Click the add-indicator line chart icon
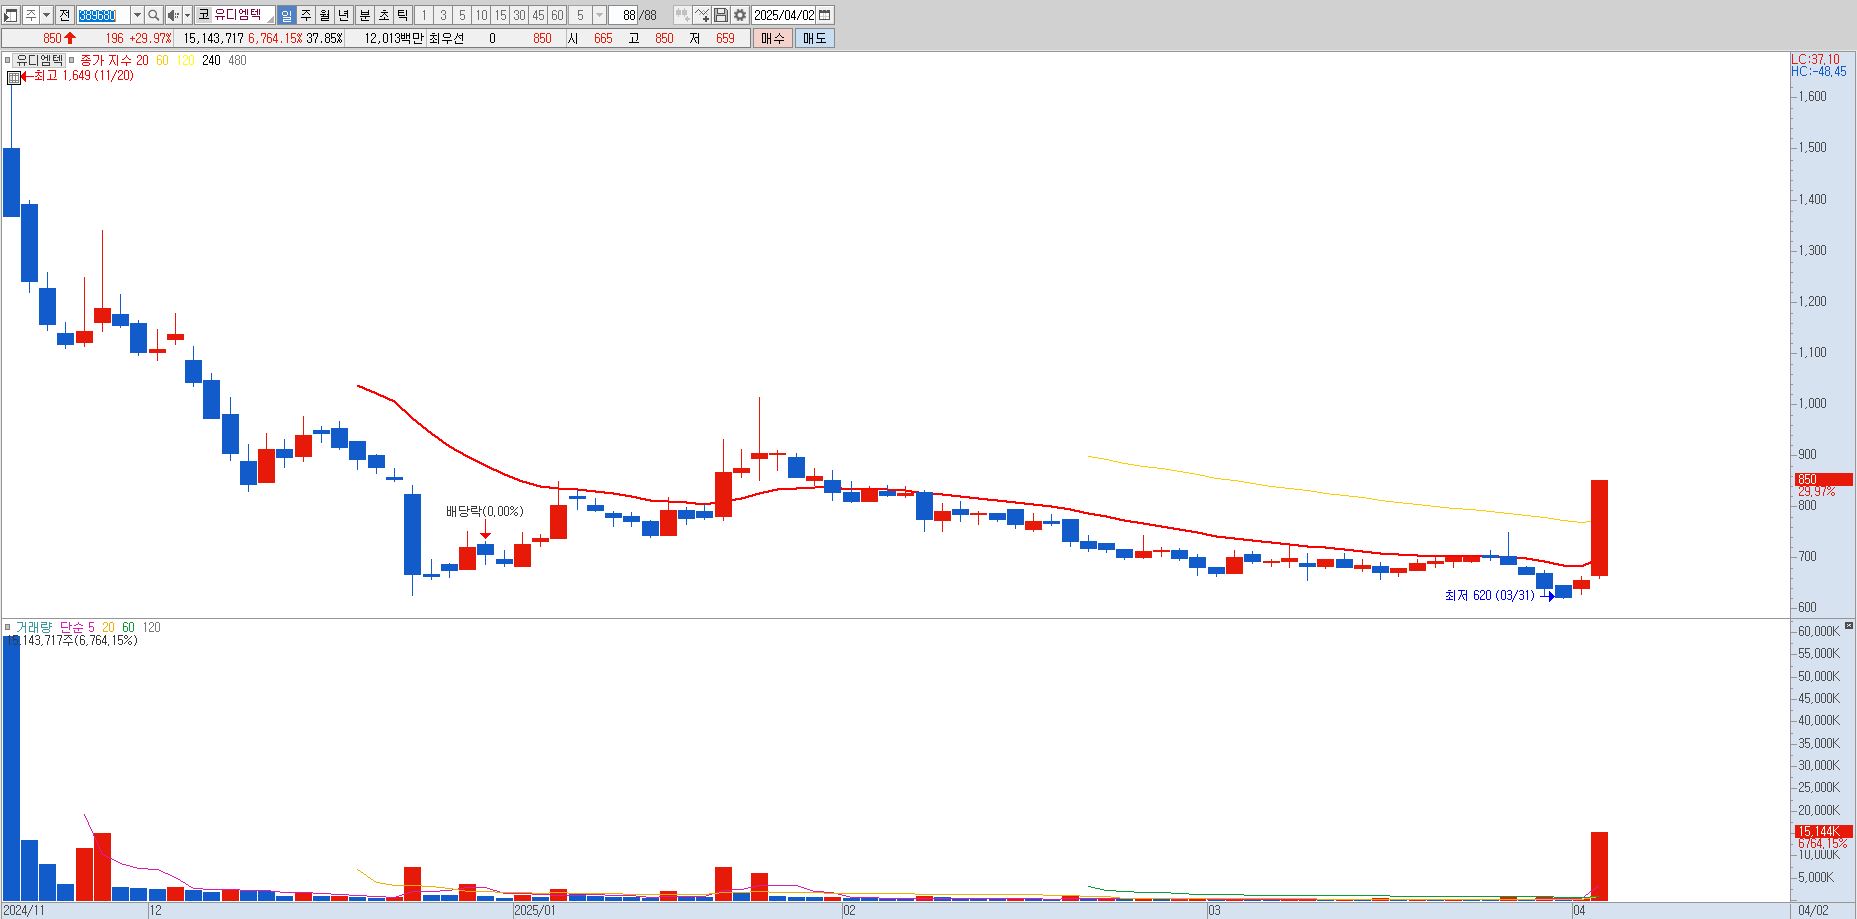The image size is (1857, 919). click(702, 15)
